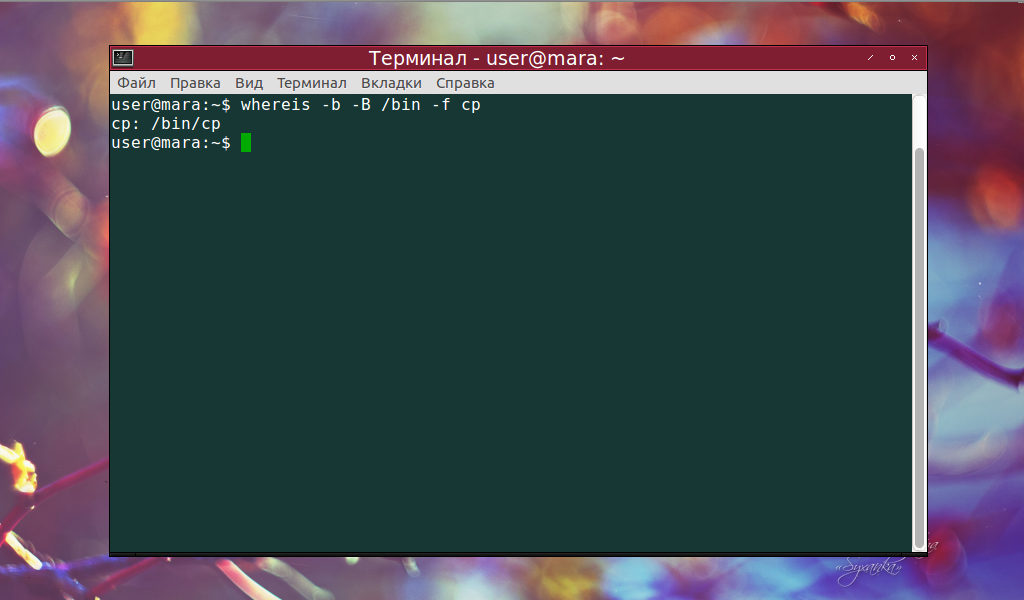Open the Справка menu
This screenshot has width=1024, height=600.
click(x=464, y=83)
